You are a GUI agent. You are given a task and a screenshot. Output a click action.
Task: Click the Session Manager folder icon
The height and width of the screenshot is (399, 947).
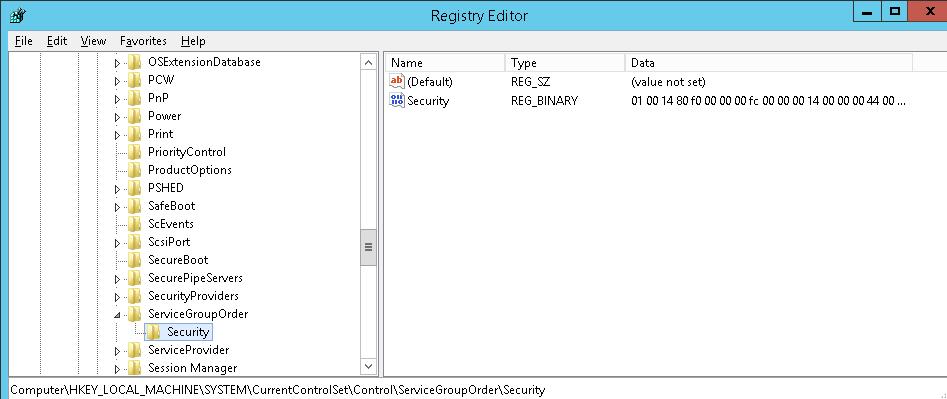tap(135, 368)
